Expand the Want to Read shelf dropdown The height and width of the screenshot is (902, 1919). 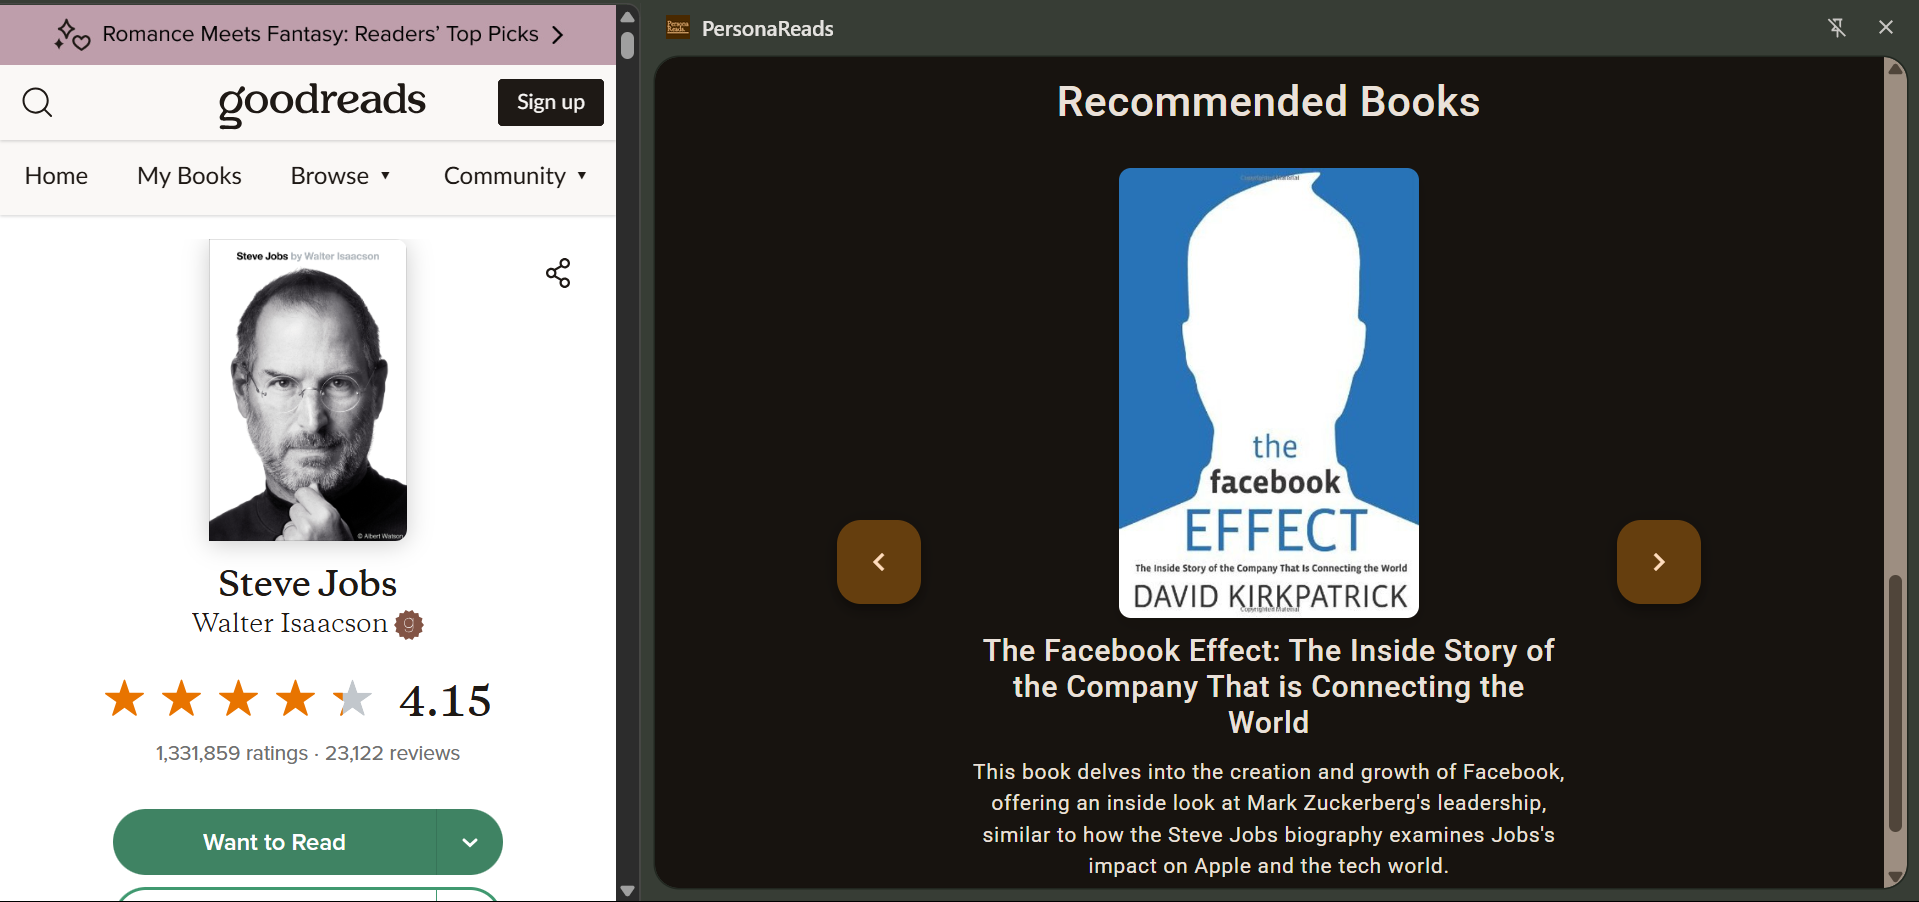tap(470, 842)
